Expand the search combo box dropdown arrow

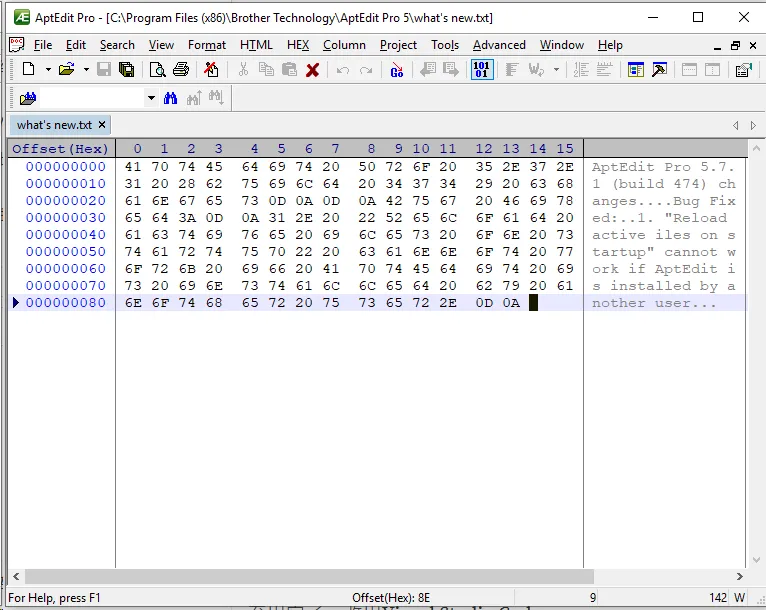click(x=151, y=98)
